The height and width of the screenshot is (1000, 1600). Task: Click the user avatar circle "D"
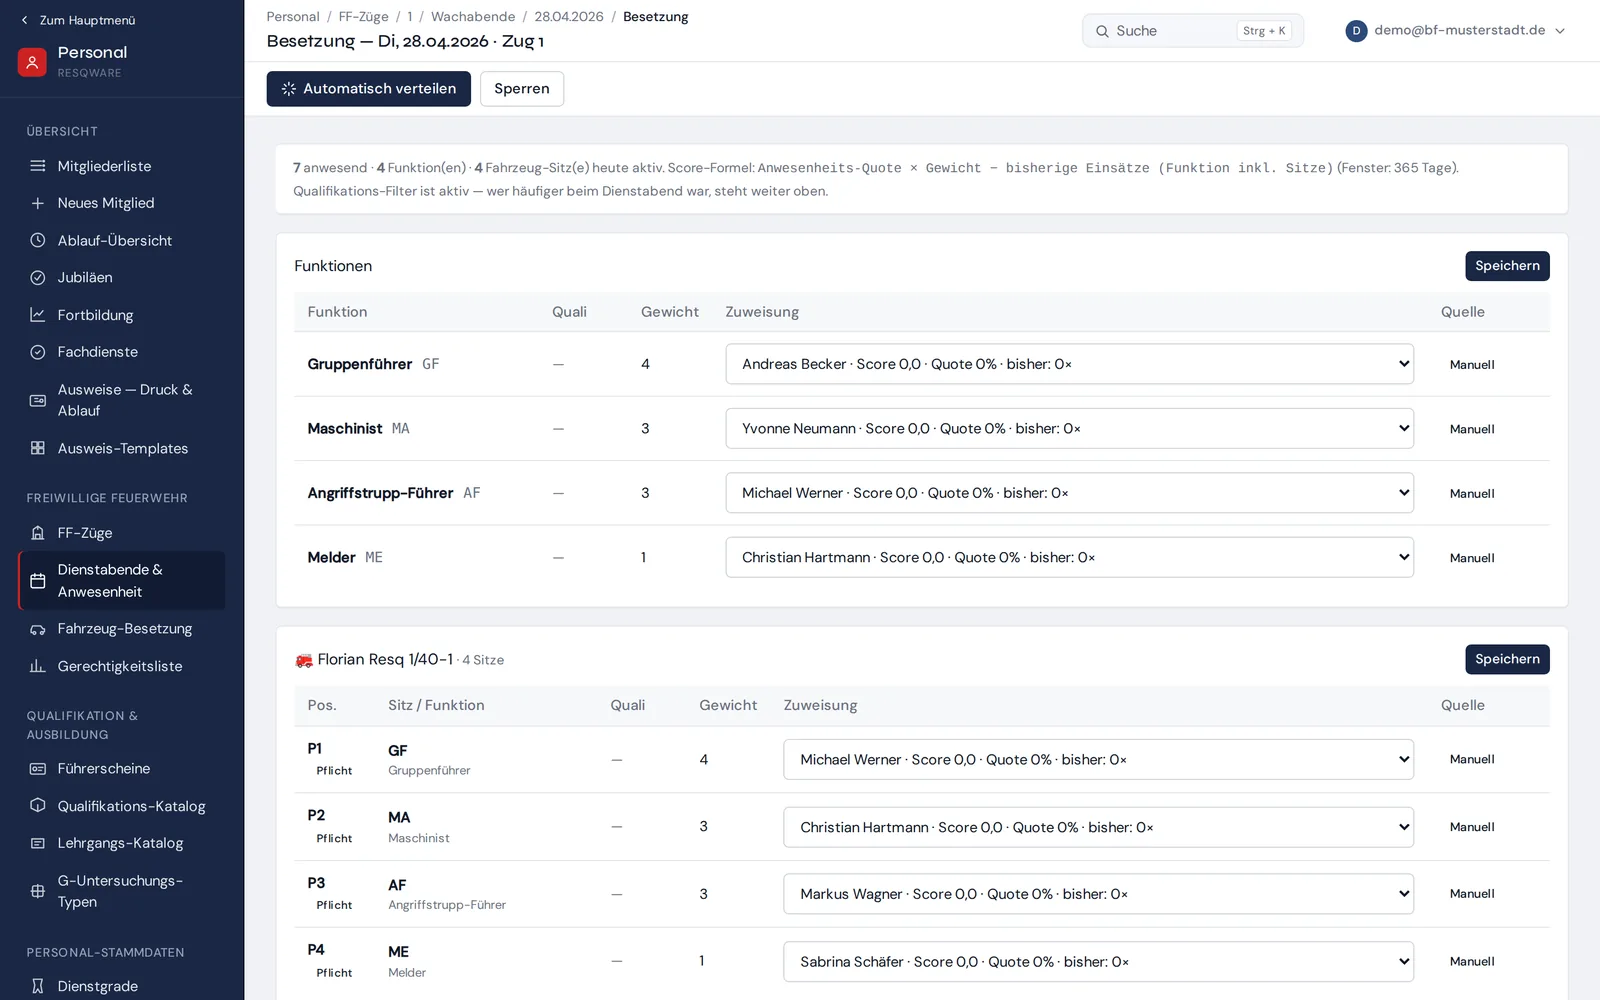click(x=1356, y=31)
